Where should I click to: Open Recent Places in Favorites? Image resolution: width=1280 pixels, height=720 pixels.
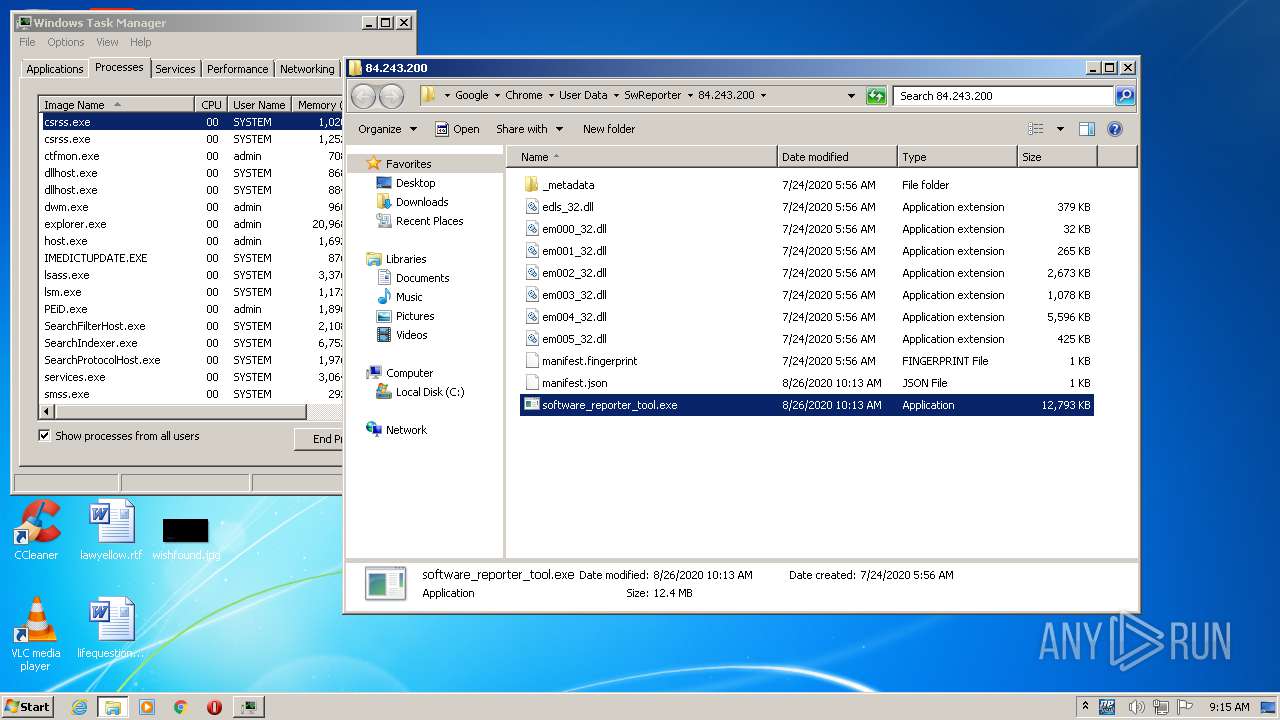(420, 221)
